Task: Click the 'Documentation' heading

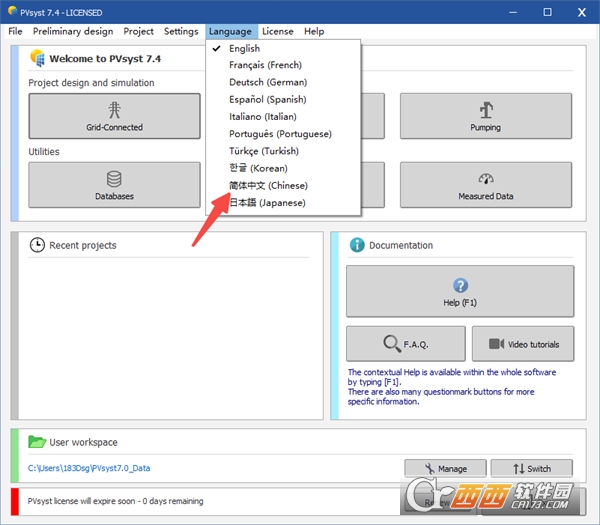Action: (401, 245)
